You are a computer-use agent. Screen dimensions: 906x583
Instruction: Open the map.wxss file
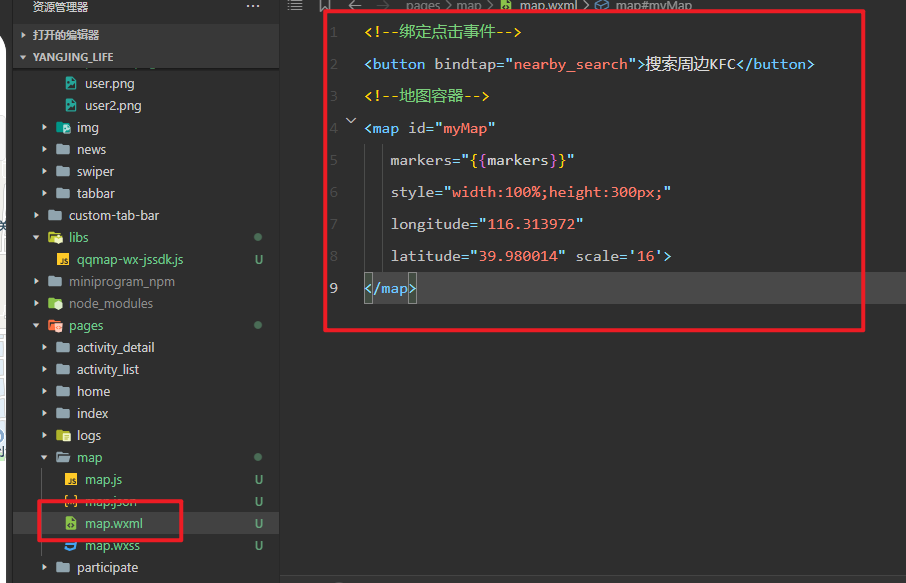coord(112,545)
